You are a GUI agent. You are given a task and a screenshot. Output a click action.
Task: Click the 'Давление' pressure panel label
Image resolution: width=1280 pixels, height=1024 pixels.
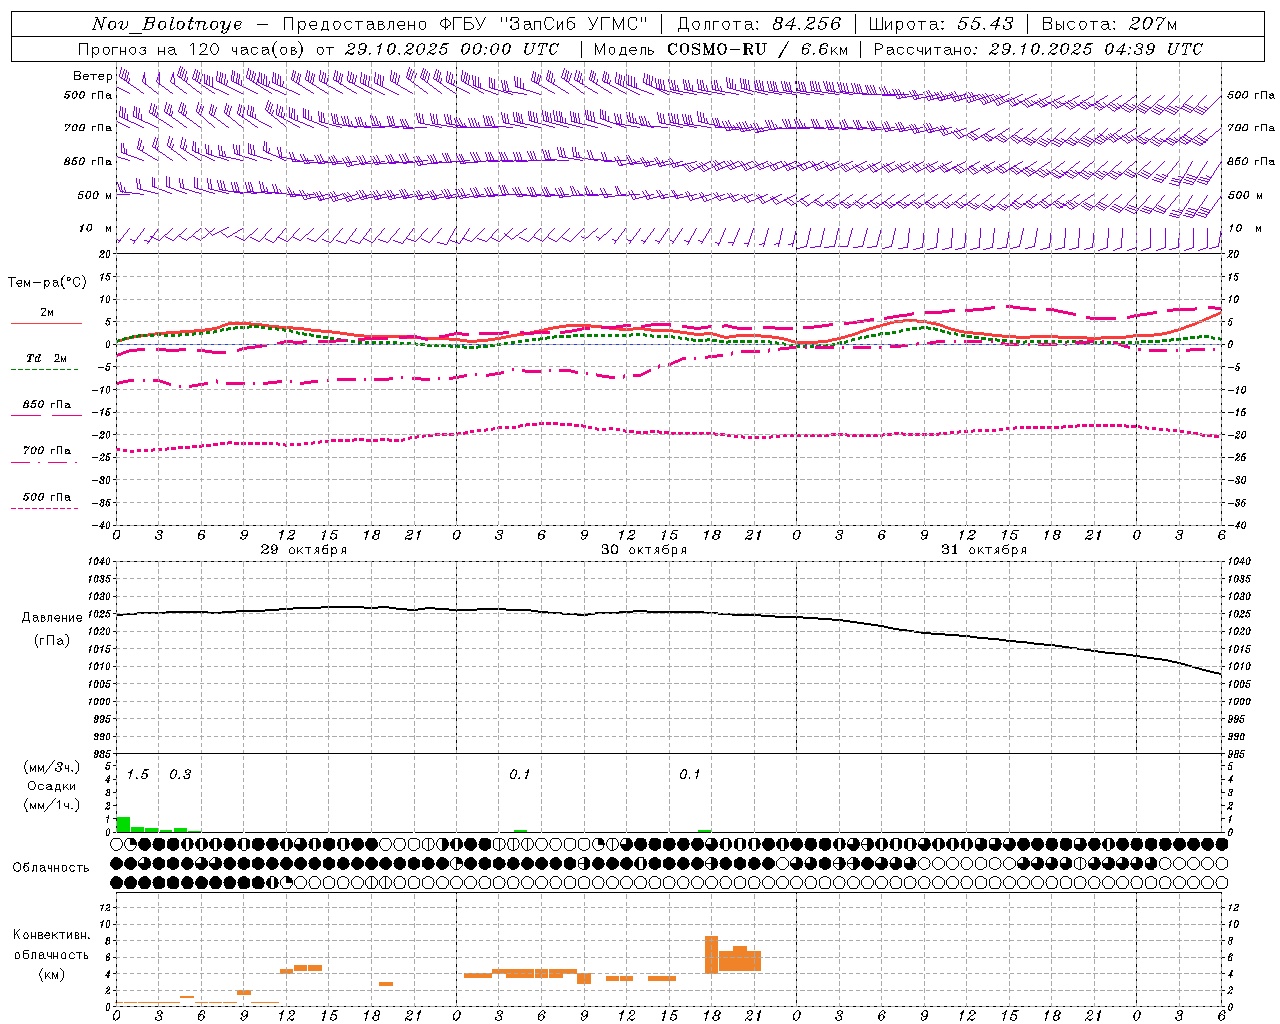52,618
